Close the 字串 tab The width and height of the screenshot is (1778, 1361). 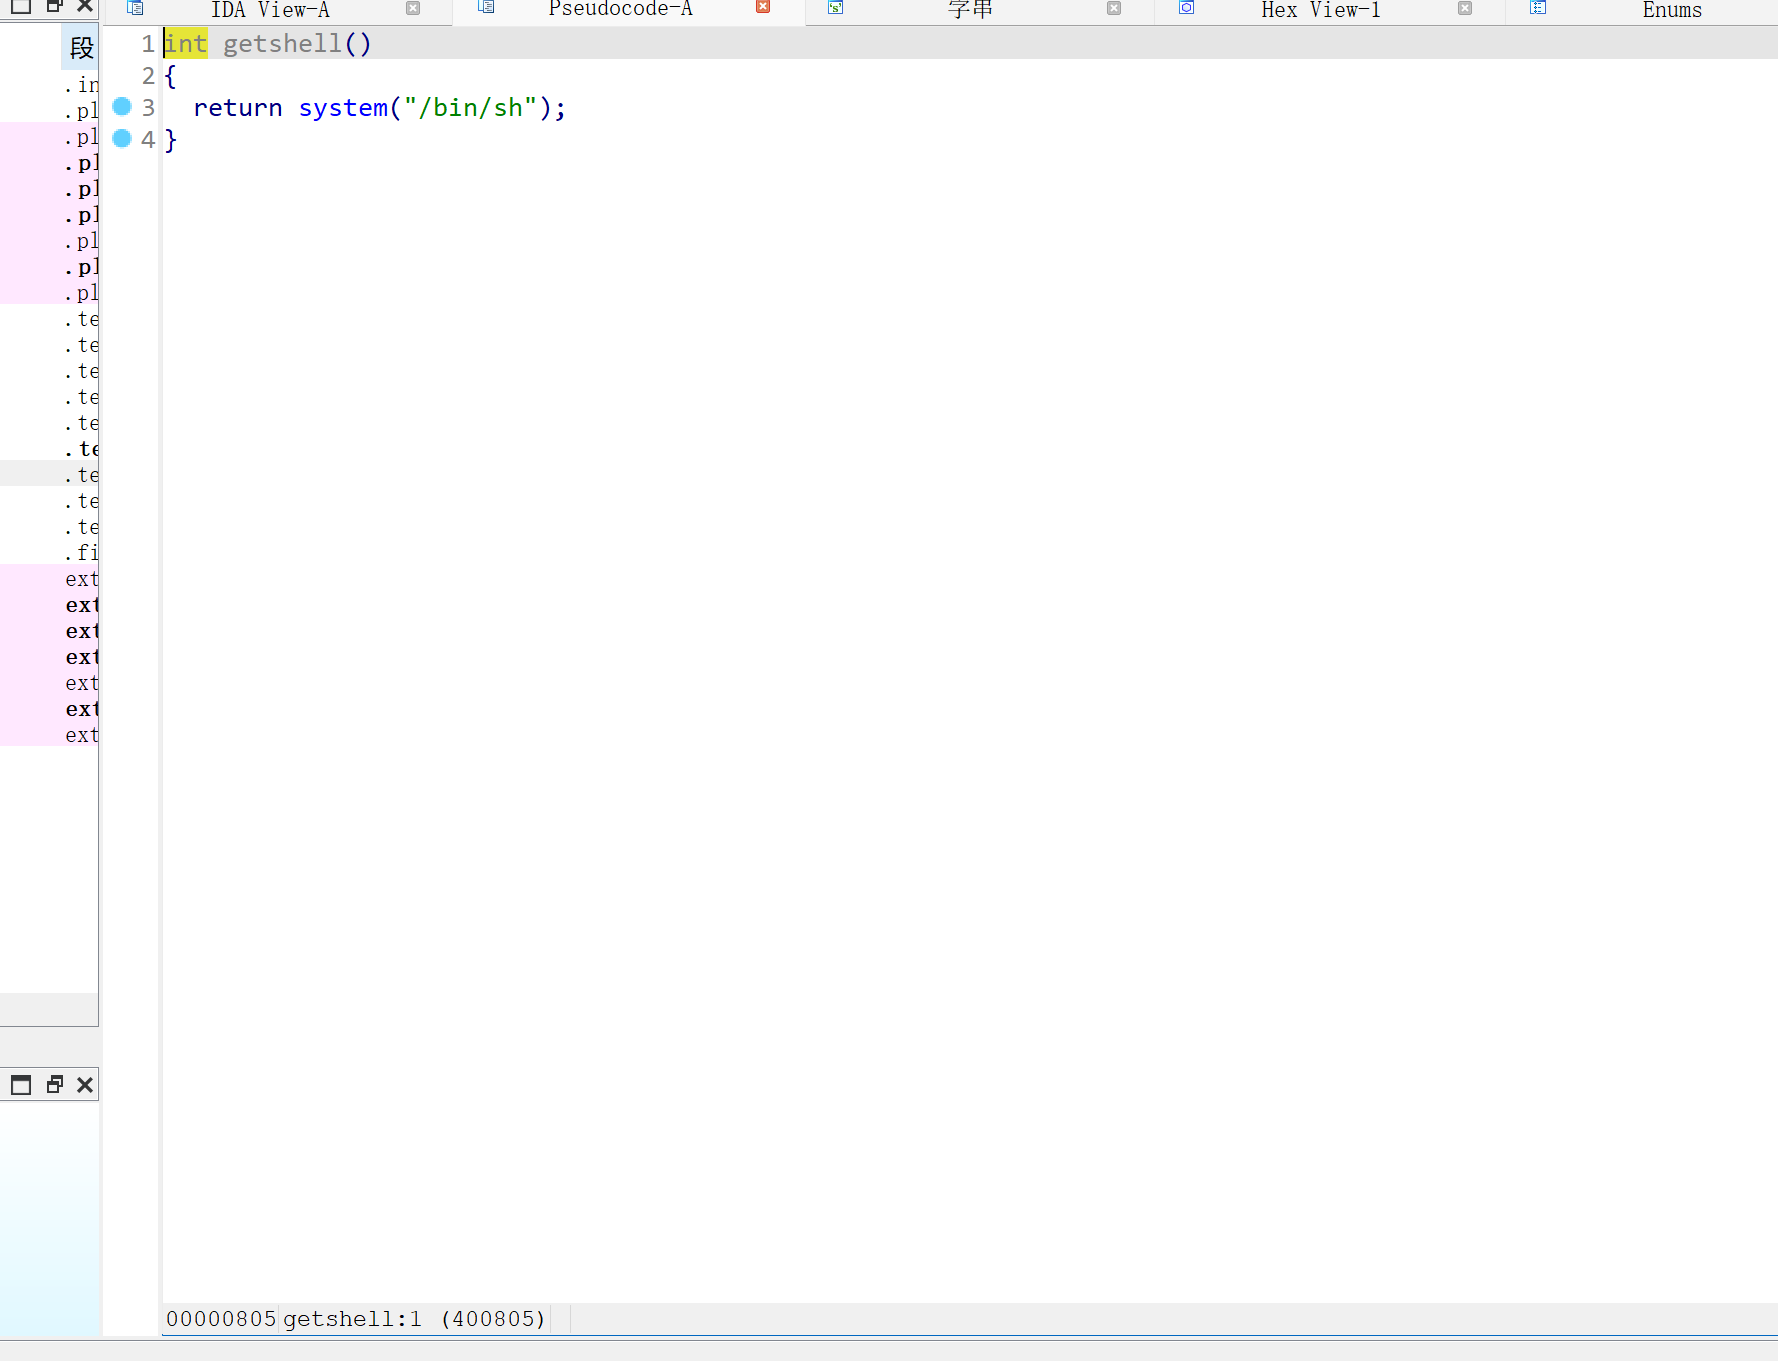coord(1114,8)
